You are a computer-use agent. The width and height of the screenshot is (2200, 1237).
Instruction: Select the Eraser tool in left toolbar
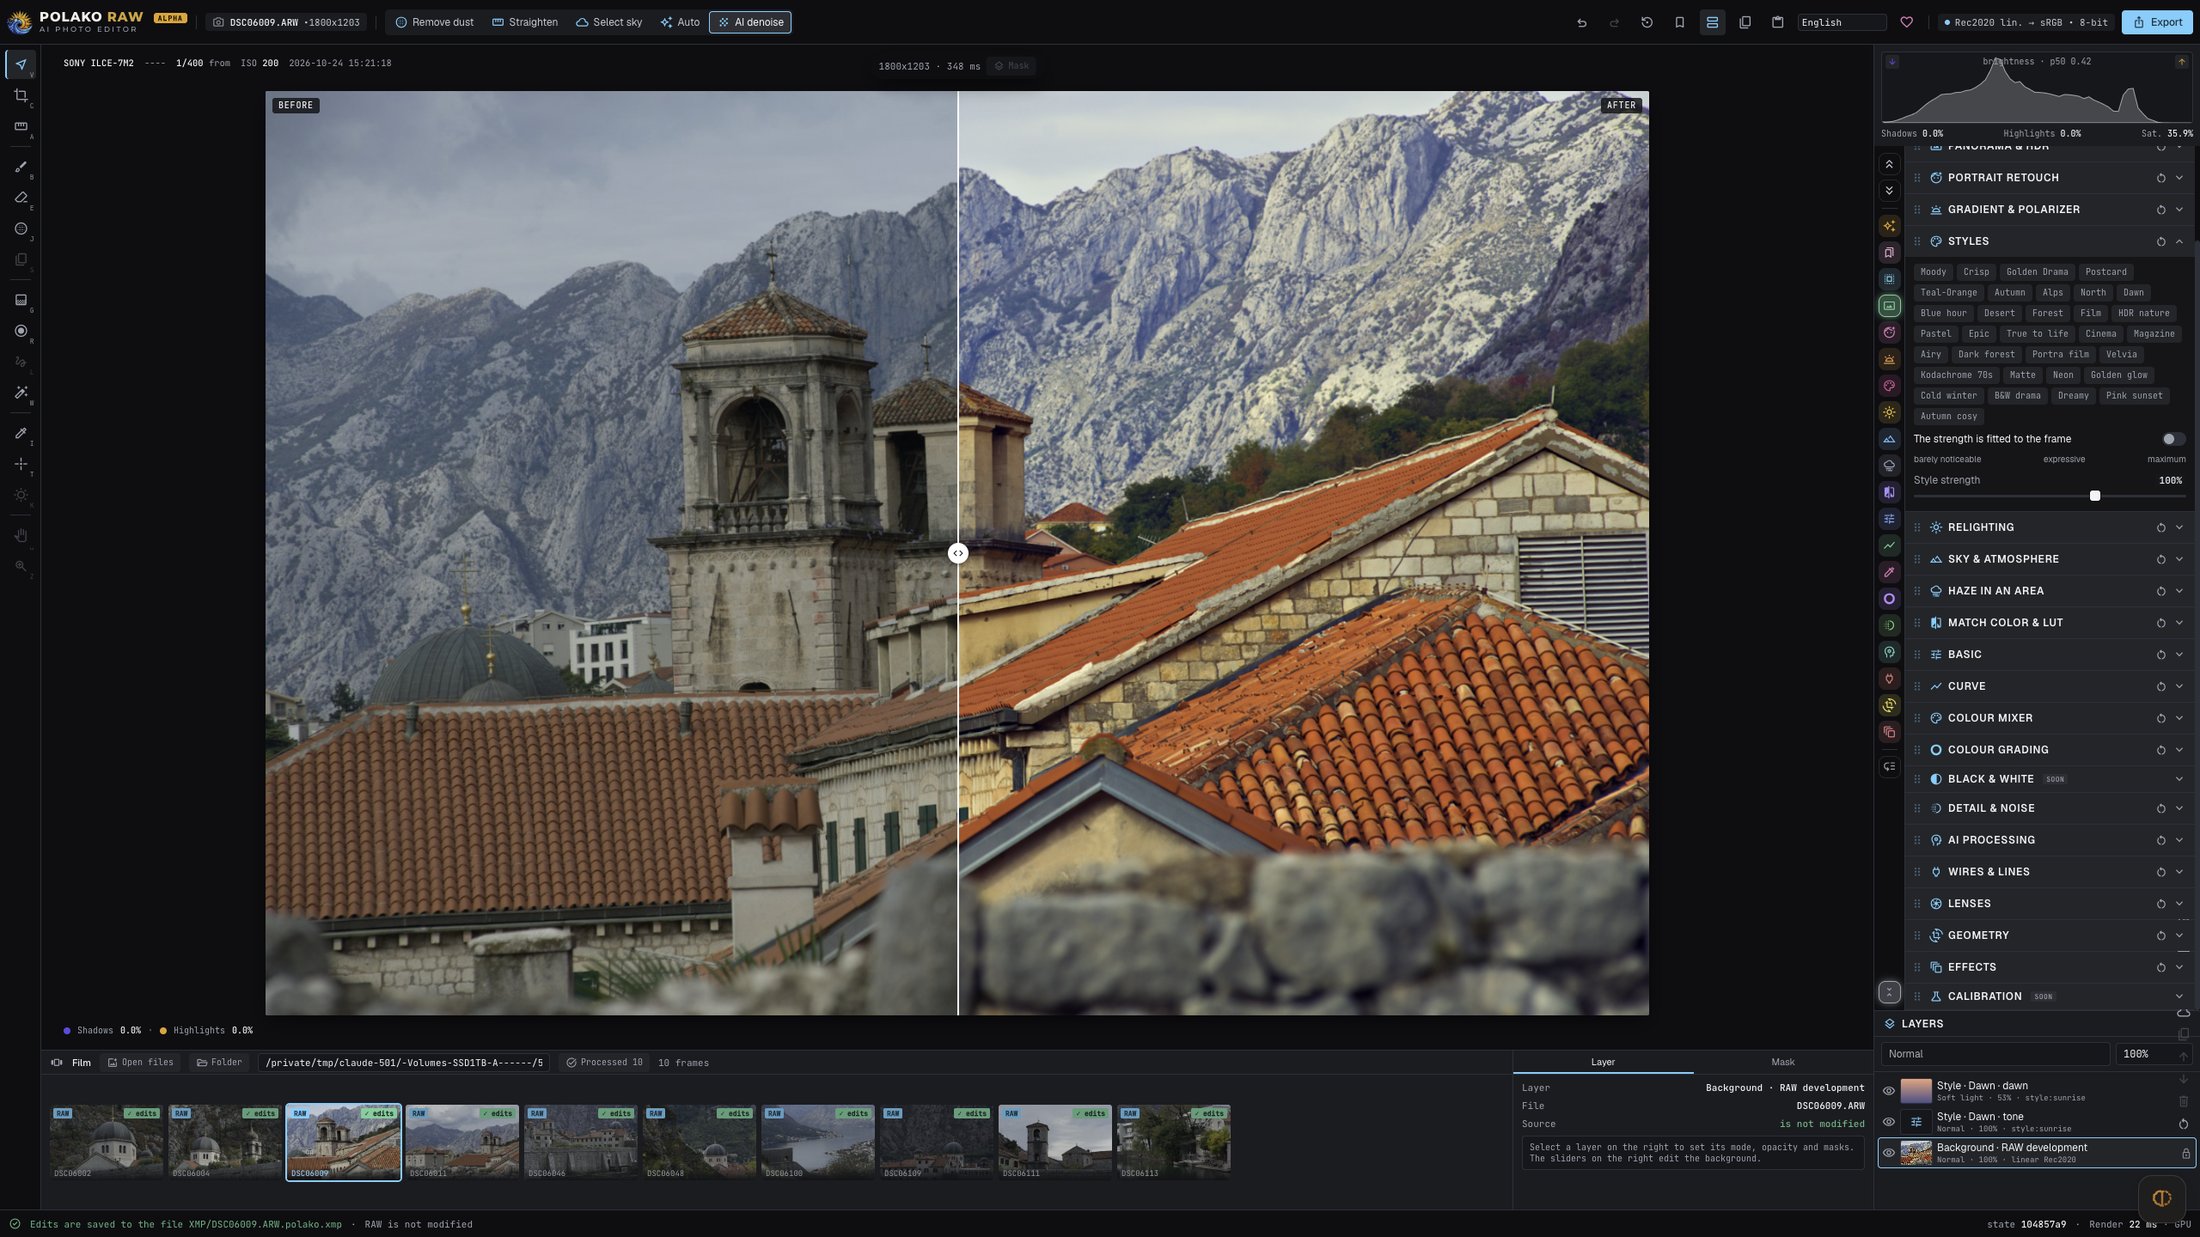pos(20,198)
